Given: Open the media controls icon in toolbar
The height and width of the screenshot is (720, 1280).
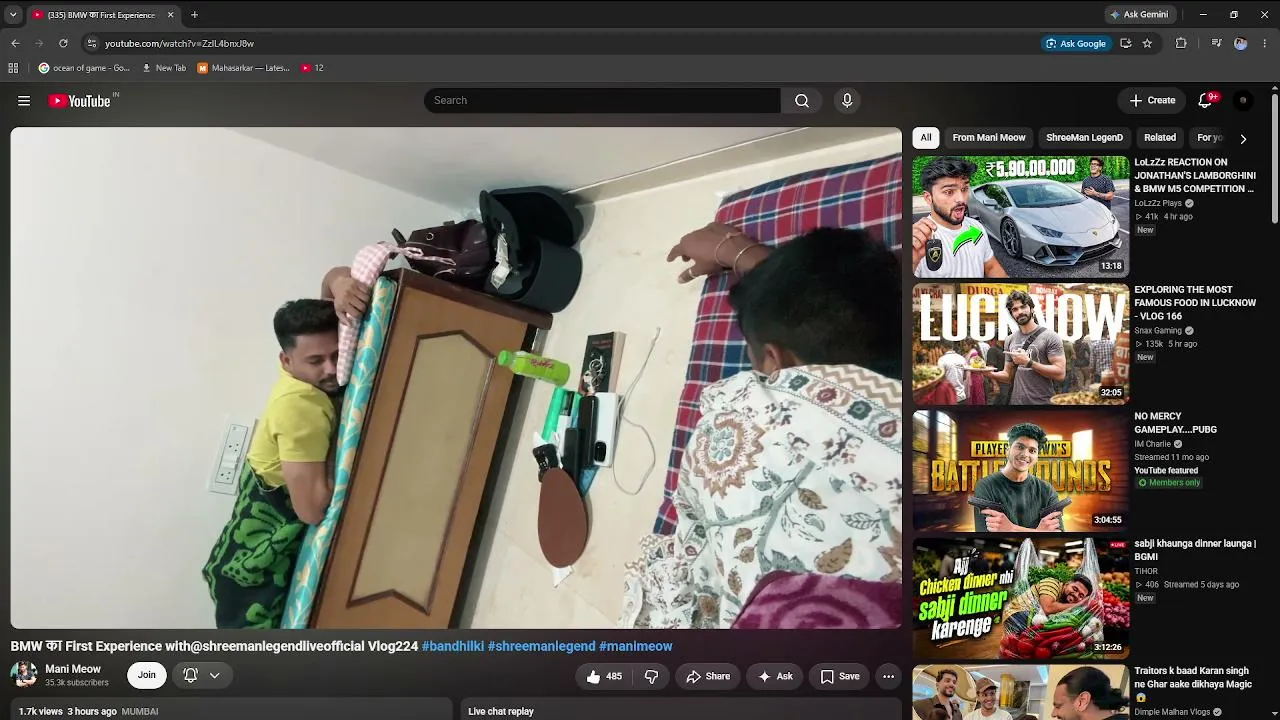Looking at the screenshot, I should point(1216,43).
